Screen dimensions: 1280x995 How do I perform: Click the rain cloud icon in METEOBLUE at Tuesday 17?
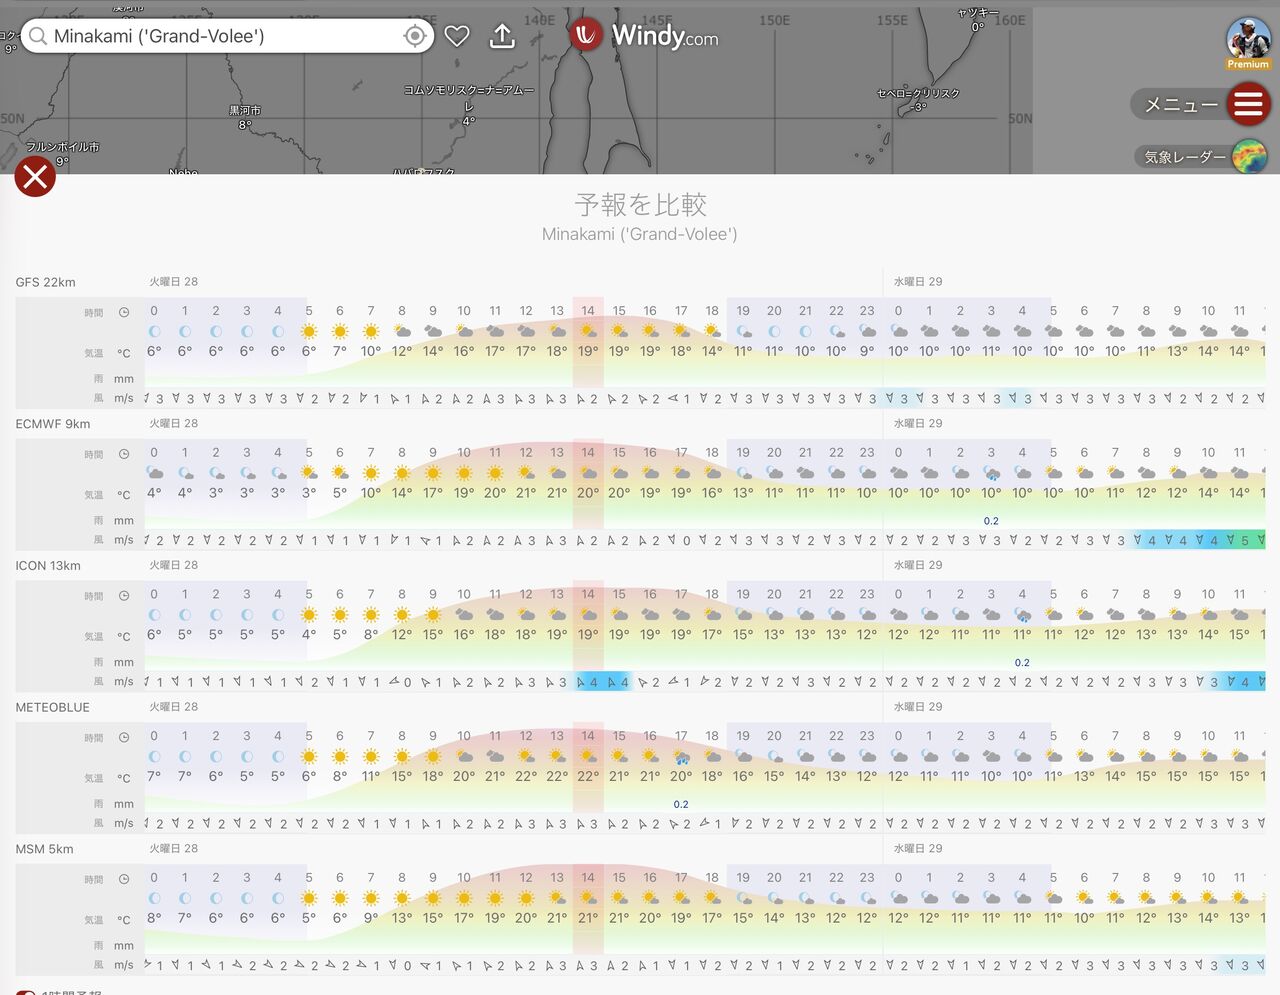pos(681,757)
